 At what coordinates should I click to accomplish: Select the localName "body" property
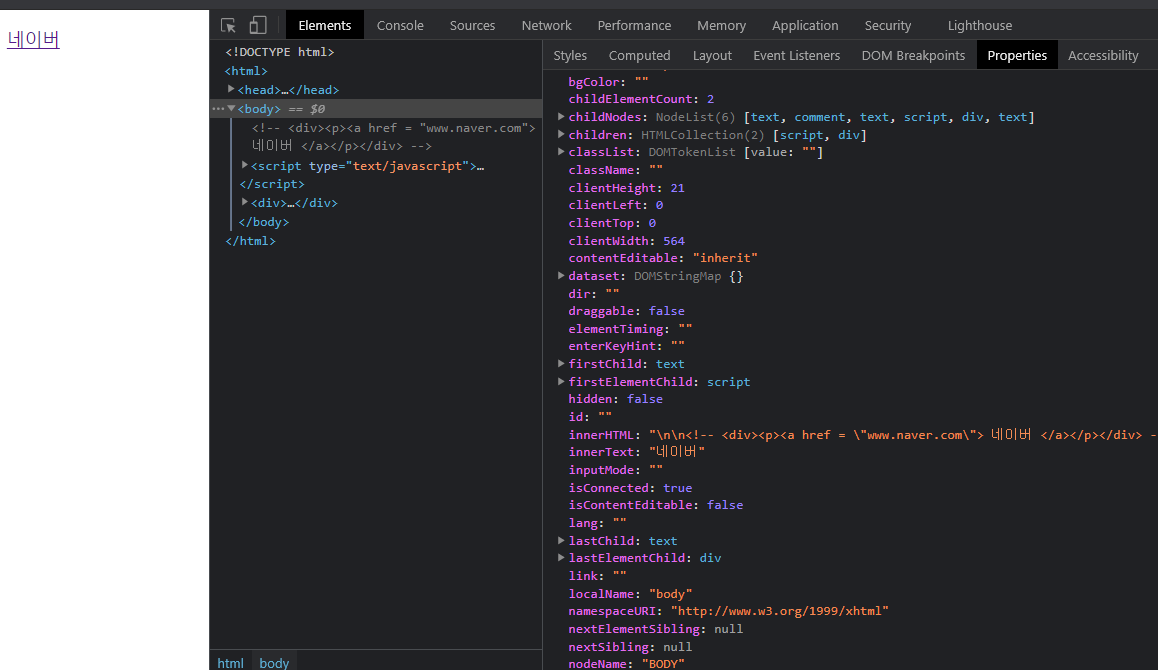coord(630,593)
